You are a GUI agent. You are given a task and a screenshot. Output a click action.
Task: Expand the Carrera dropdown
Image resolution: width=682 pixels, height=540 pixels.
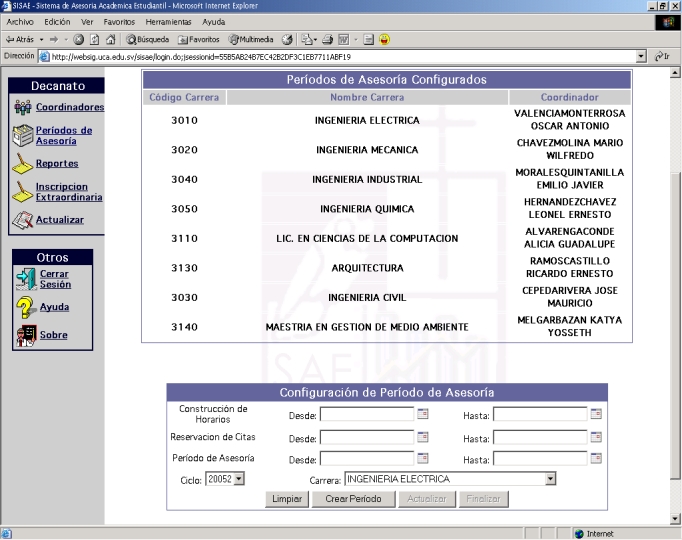[551, 479]
